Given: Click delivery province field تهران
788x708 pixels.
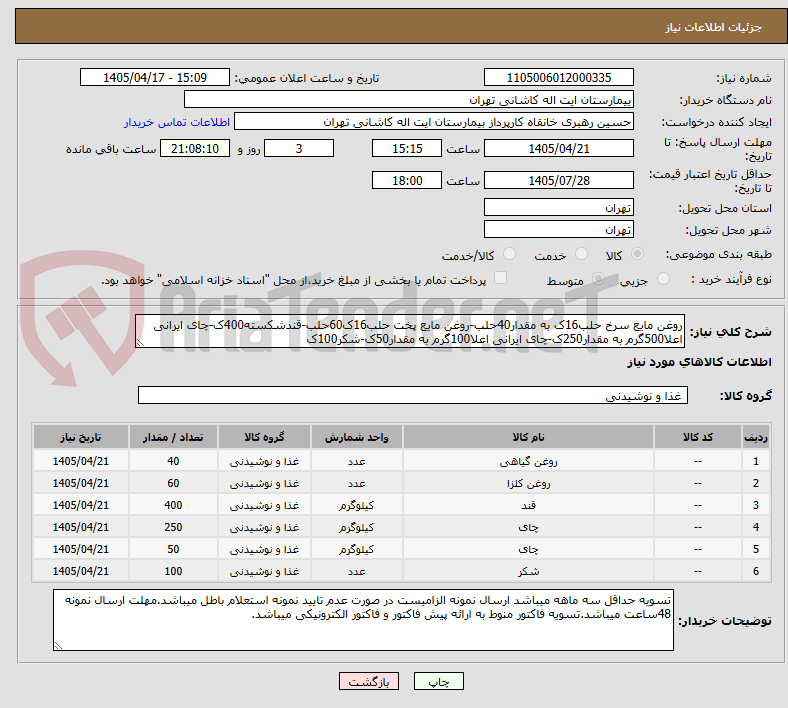Looking at the screenshot, I should coord(559,207).
